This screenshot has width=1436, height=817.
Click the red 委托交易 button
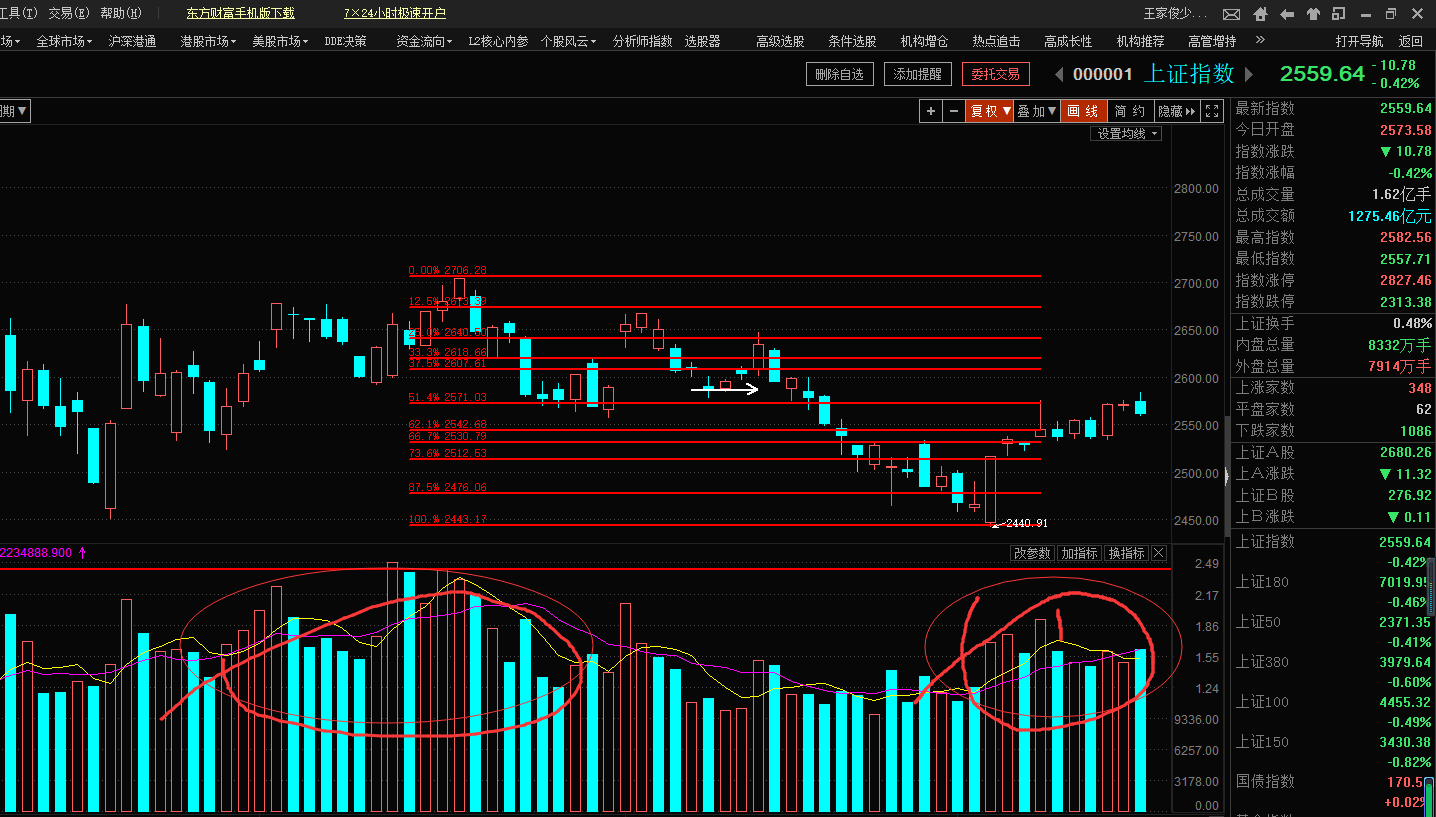pos(995,74)
